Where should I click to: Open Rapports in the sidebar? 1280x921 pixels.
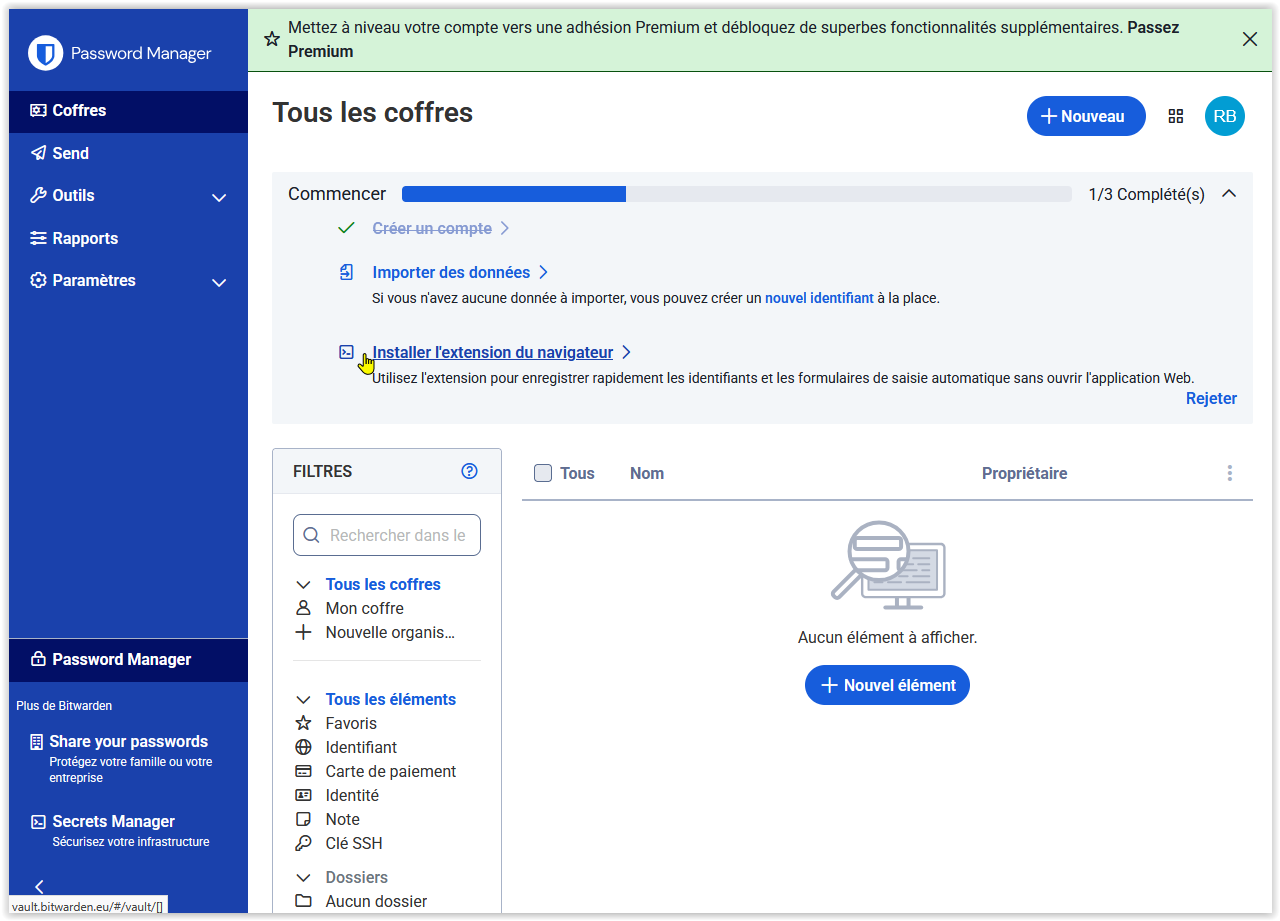pos(128,238)
